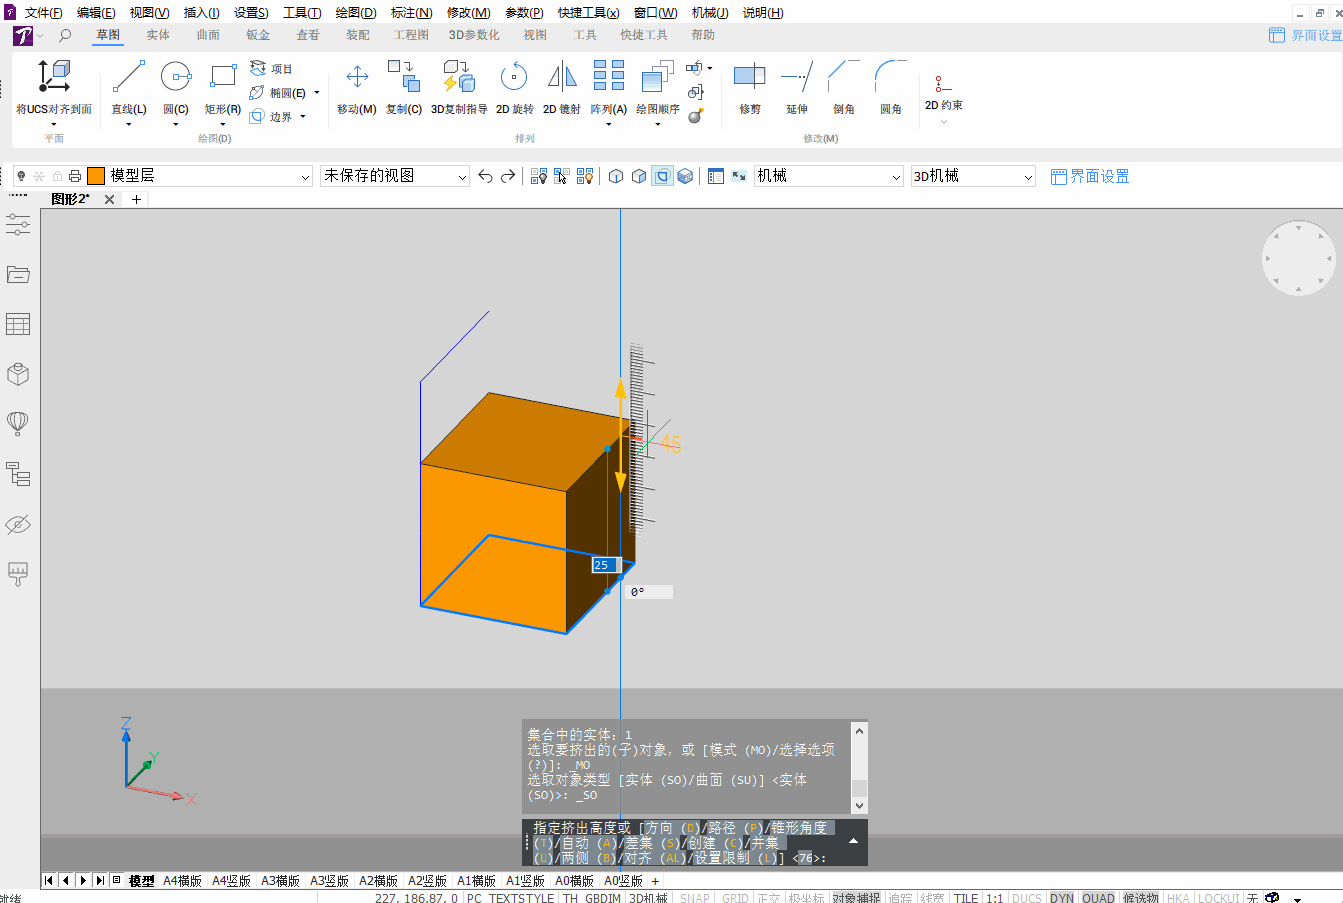The width and height of the screenshot is (1343, 903).
Task: Switch to the 实体 ribbon tab
Action: pos(158,35)
